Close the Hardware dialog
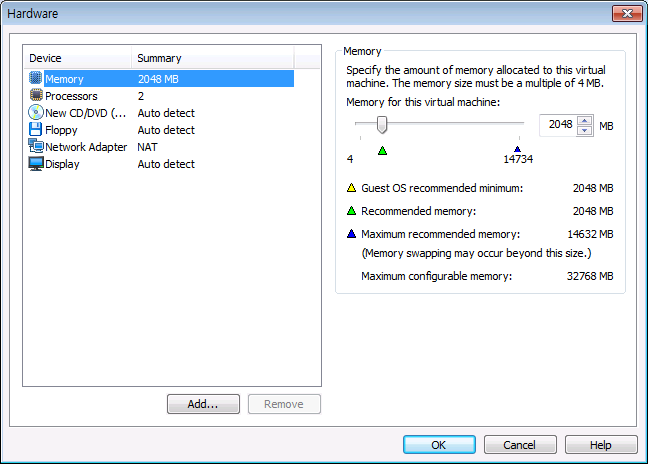This screenshot has width=648, height=464. (627, 13)
